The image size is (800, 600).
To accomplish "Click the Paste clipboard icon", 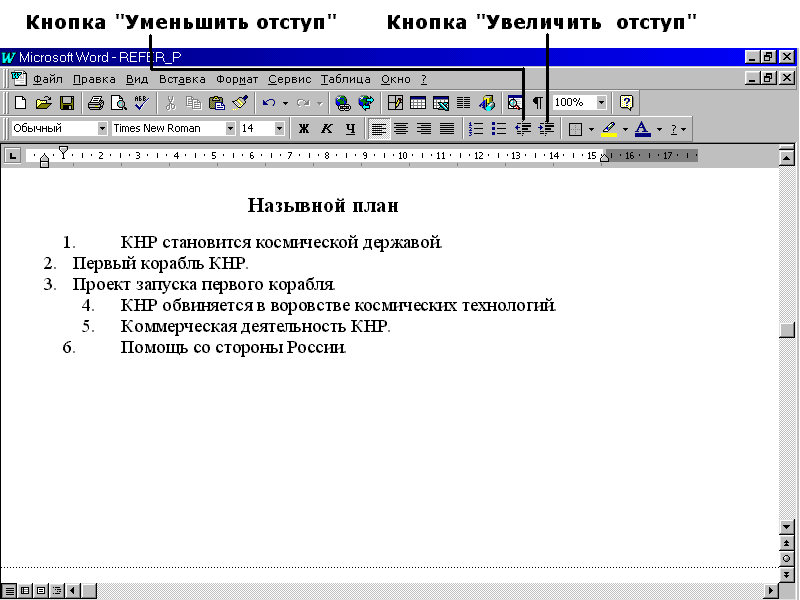I will pyautogui.click(x=217, y=103).
